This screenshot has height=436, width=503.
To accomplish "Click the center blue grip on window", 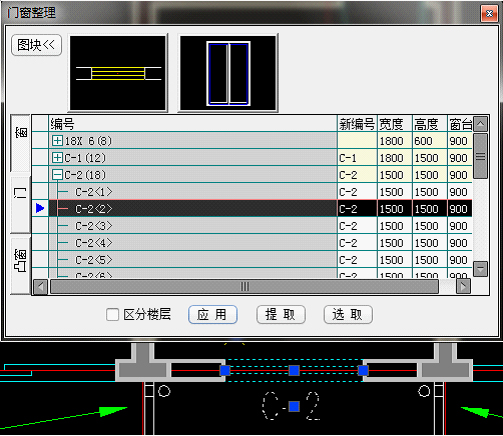I will pyautogui.click(x=294, y=370).
